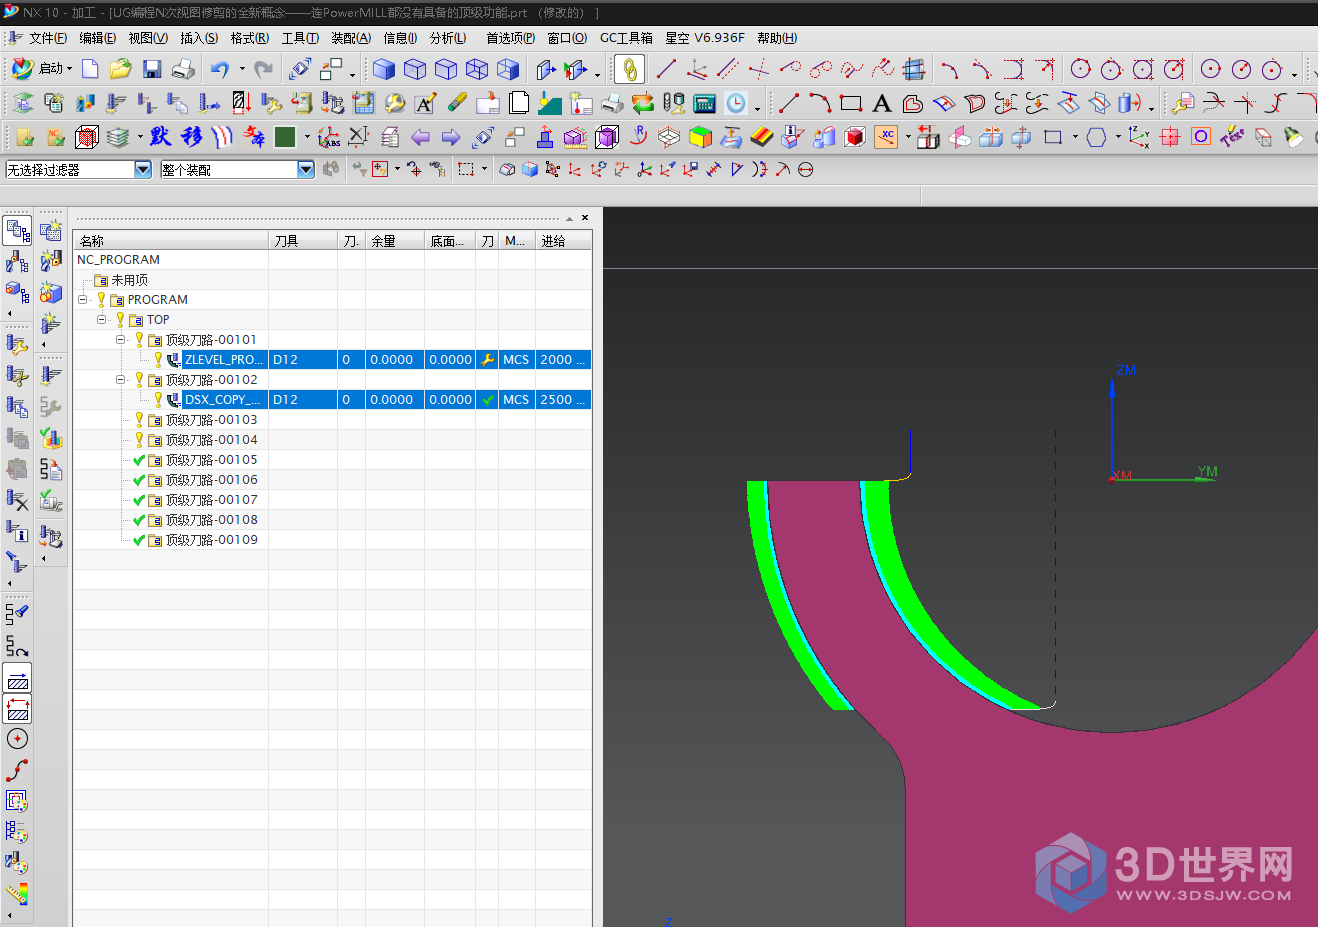This screenshot has width=1318, height=927.
Task: Click the circle by center point icon
Action: coord(1211,69)
